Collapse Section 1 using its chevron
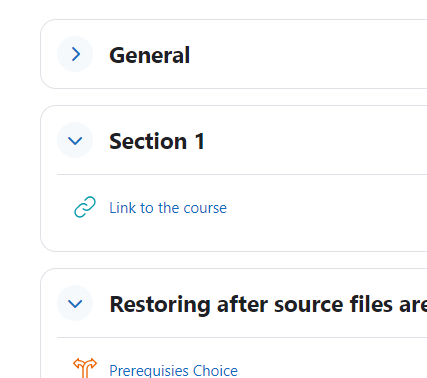Screen dimensions: 427x378 [x=75, y=140]
